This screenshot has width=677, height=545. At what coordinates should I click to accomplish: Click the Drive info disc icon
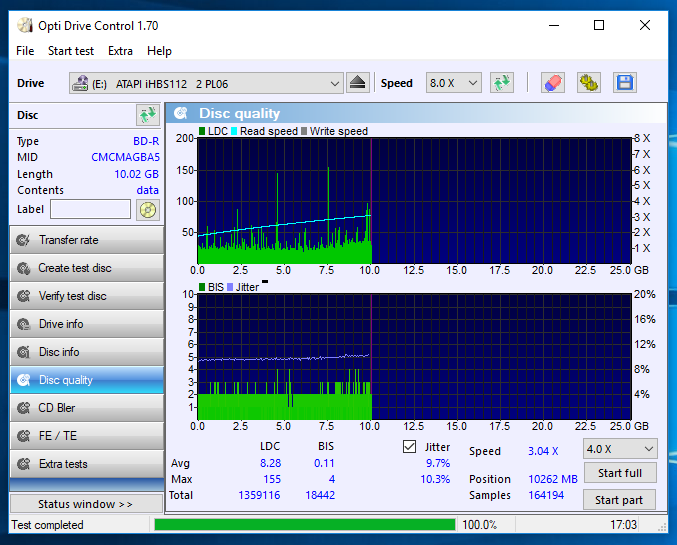(x=23, y=324)
